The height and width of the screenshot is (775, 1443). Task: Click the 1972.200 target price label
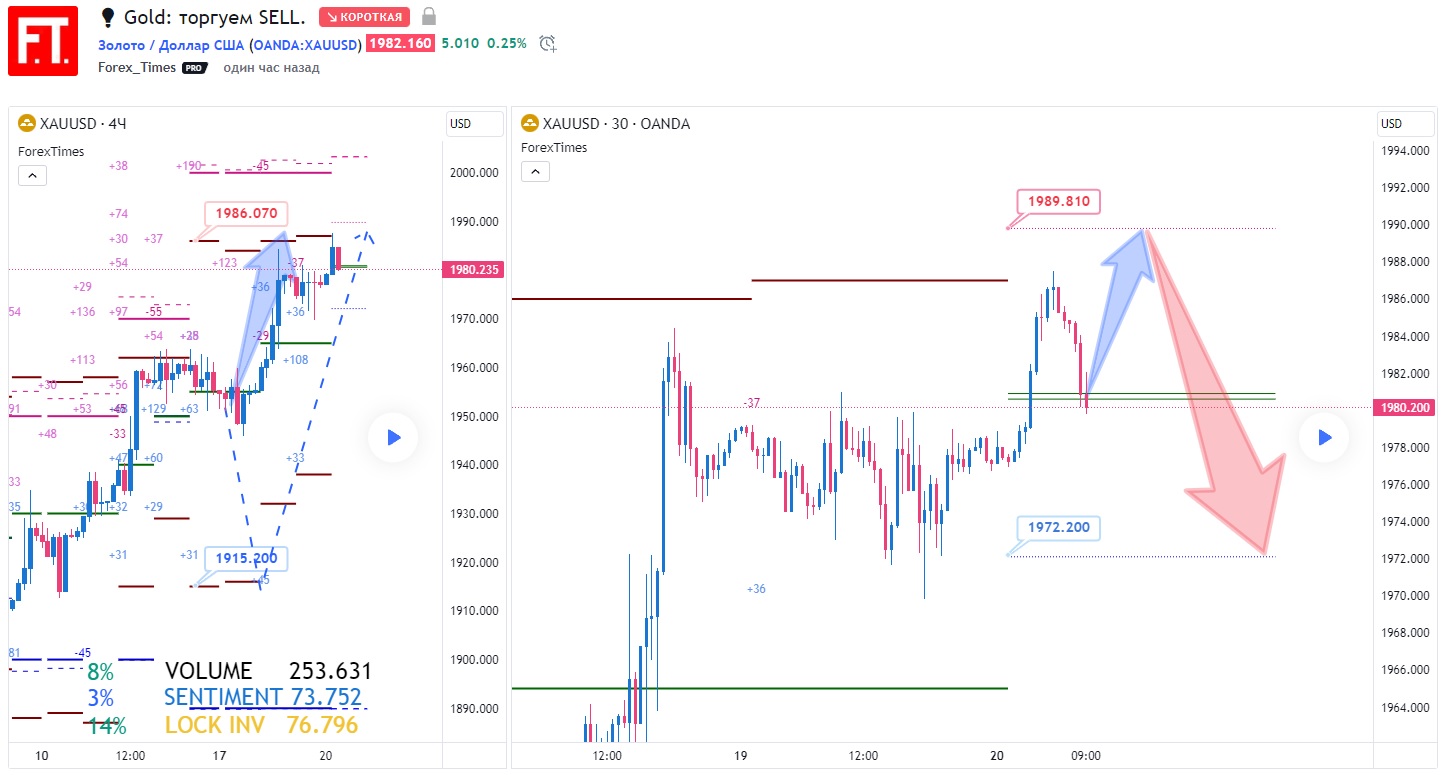[x=1059, y=527]
